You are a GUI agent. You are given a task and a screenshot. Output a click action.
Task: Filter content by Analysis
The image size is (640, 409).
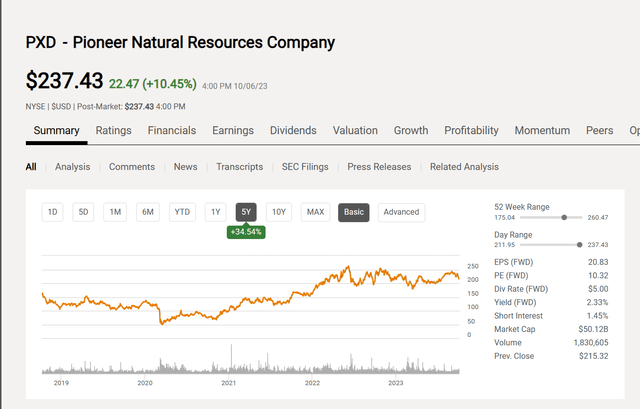tap(73, 167)
